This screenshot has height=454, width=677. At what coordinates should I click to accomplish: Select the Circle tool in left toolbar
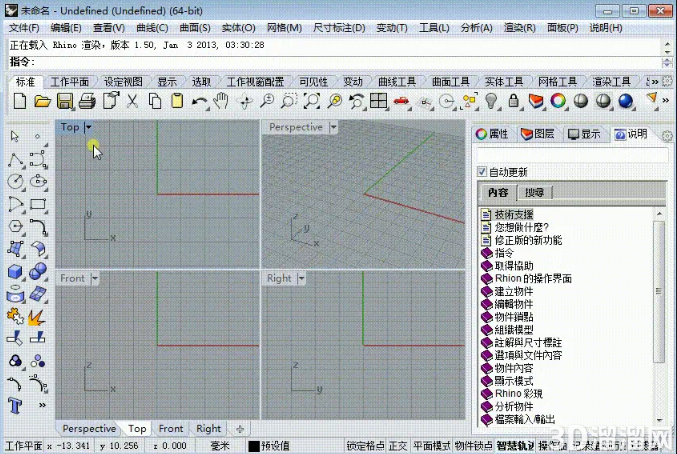coord(16,181)
